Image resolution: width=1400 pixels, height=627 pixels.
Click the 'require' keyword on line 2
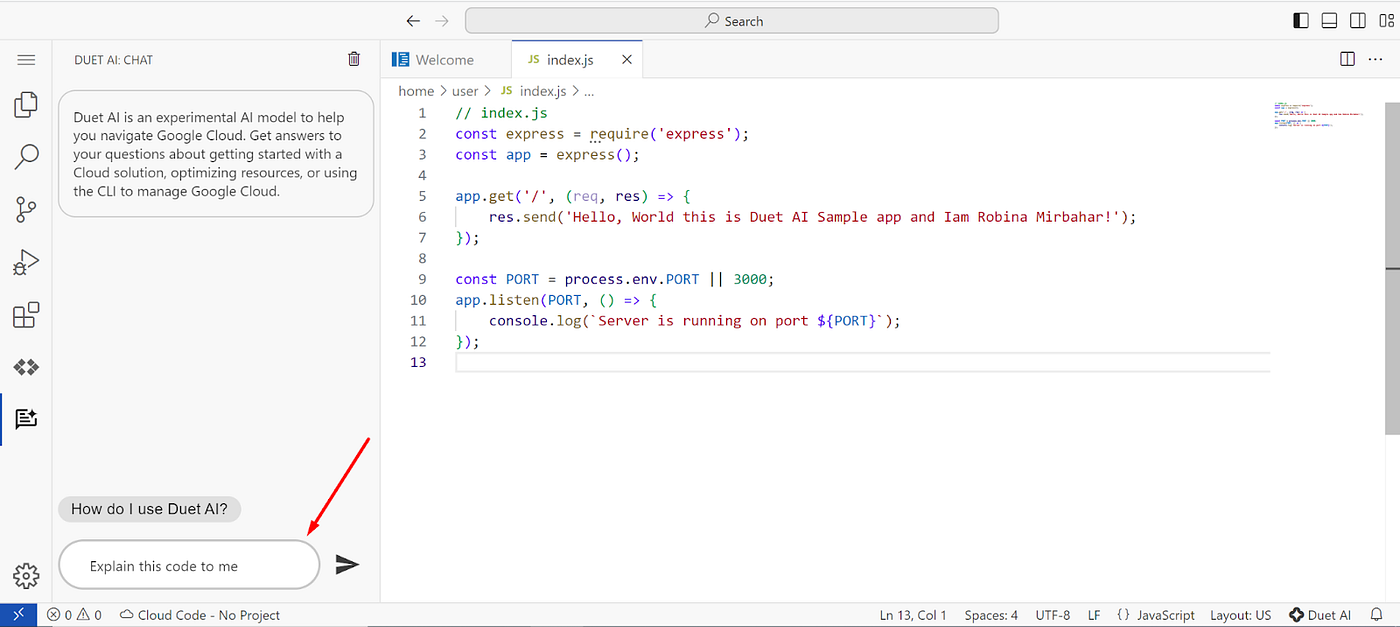[x=619, y=134]
